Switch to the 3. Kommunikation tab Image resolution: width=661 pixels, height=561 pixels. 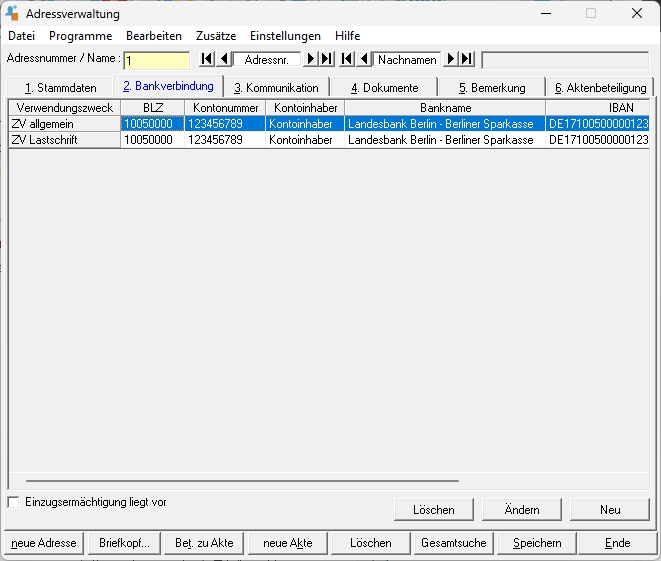pyautogui.click(x=276, y=88)
